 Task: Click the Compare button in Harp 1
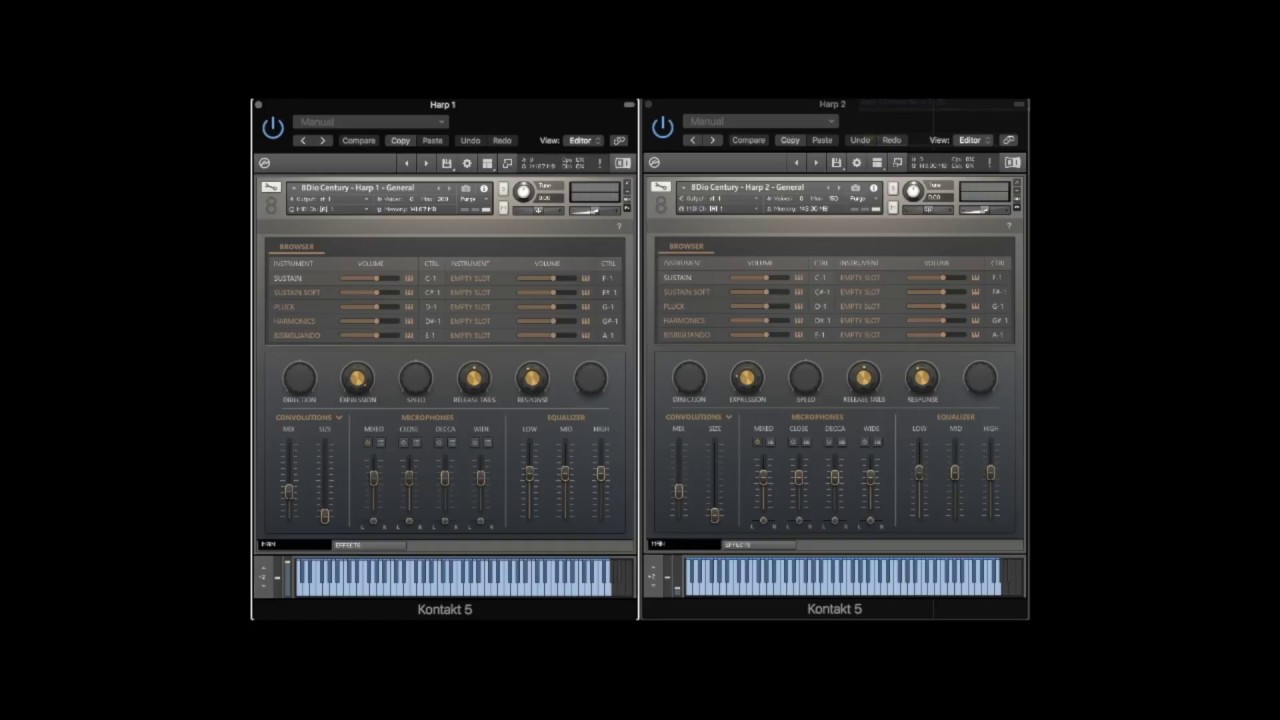[359, 141]
